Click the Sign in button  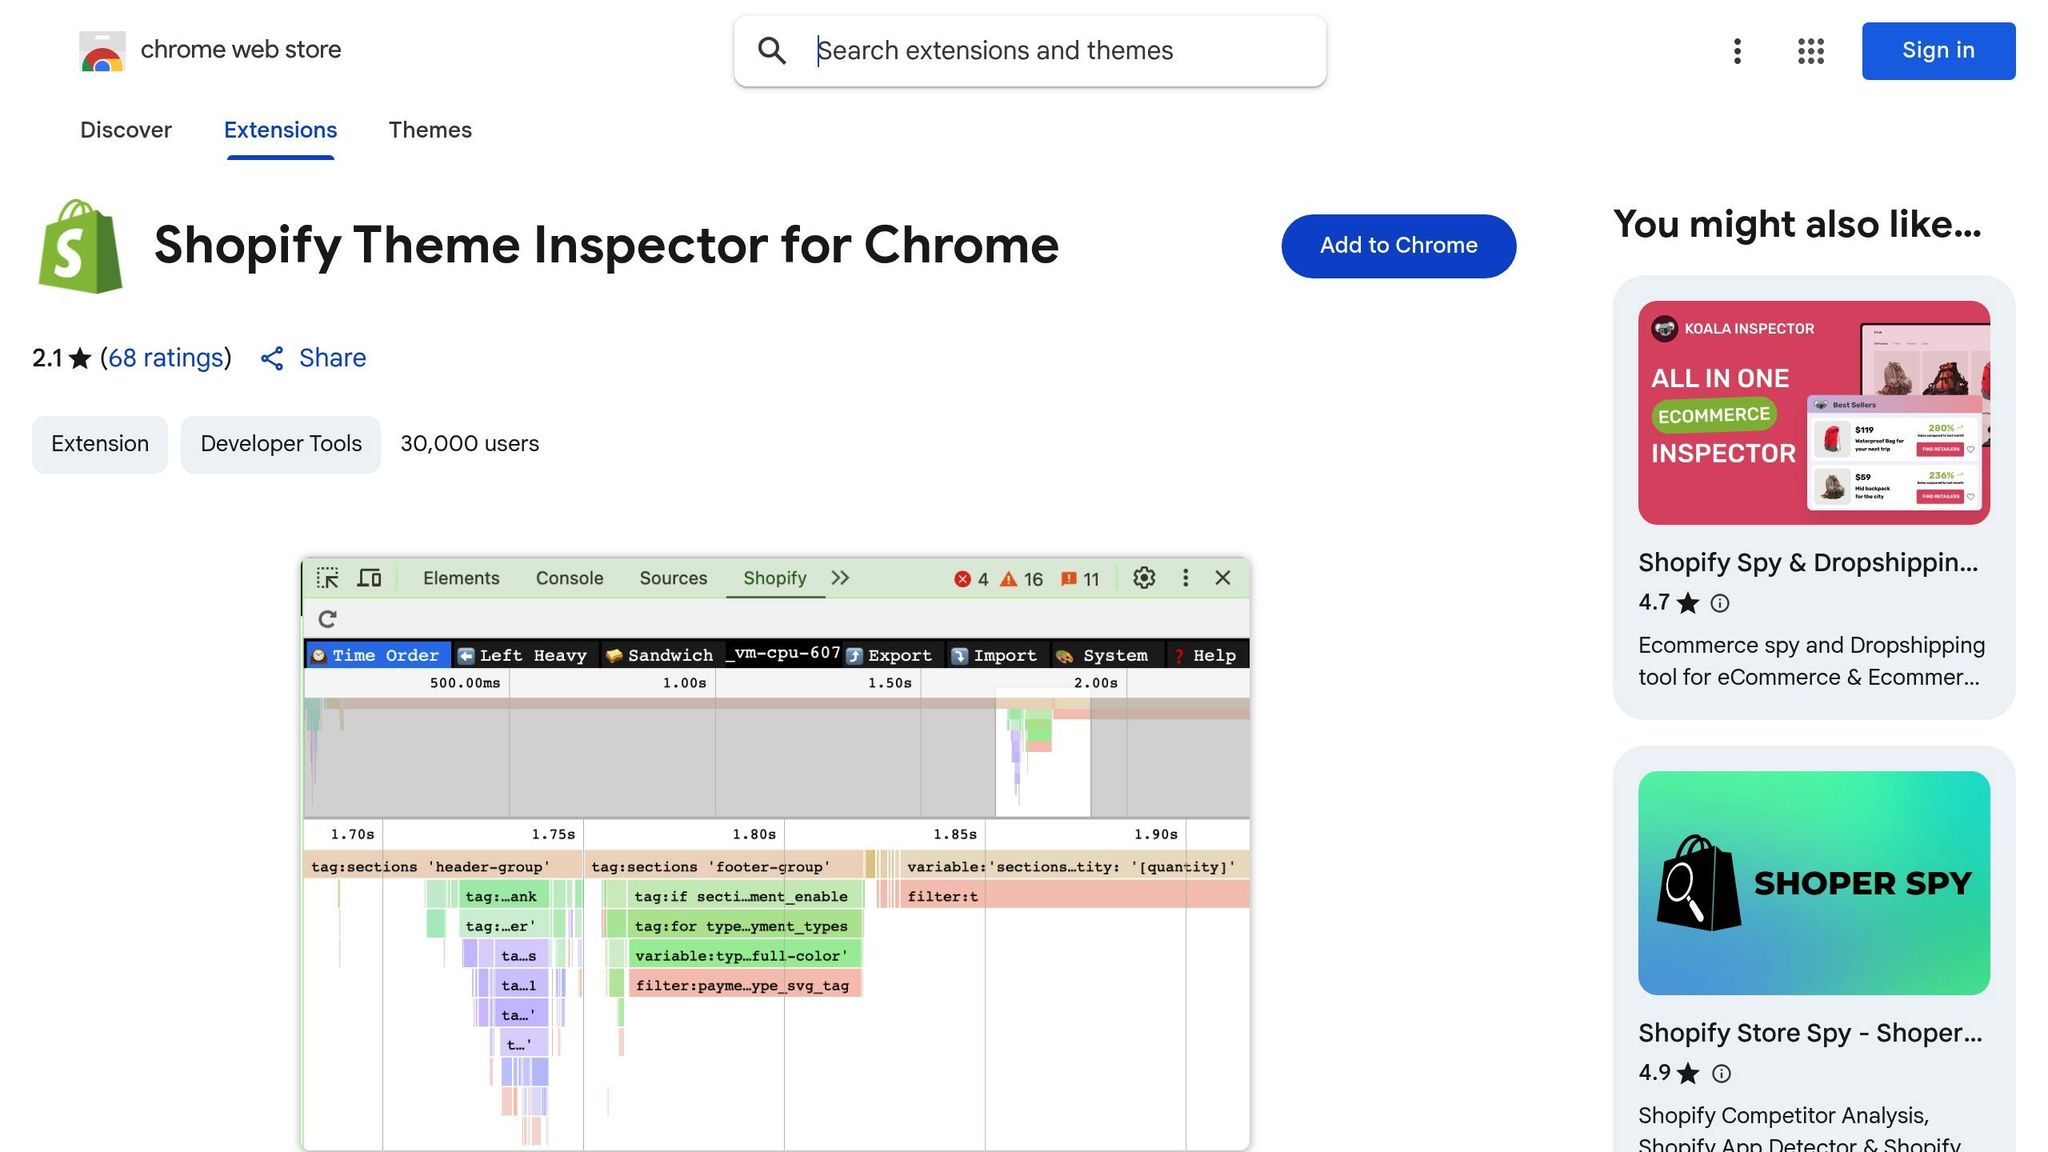(1937, 51)
